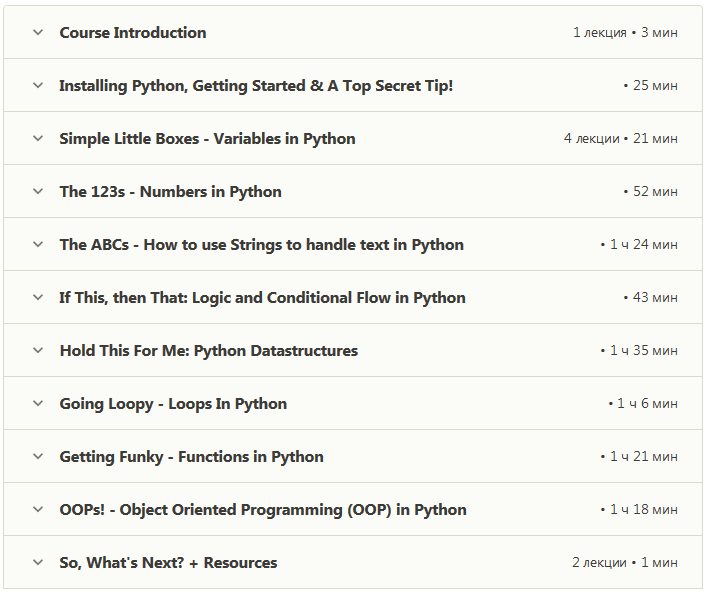Screen dimensions: 710x592
Task: Click the 4 лекции • 21 мин label
Action: 620,139
